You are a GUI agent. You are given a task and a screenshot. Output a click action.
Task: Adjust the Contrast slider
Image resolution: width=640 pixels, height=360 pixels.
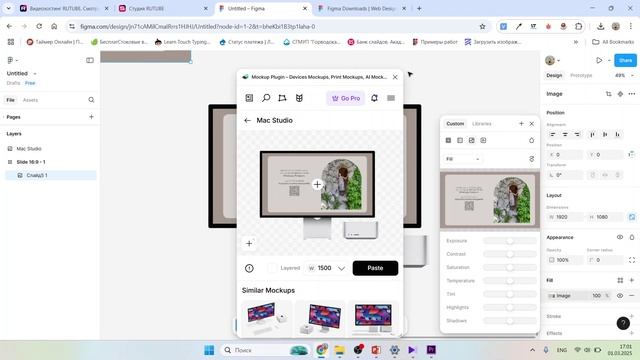click(510, 254)
